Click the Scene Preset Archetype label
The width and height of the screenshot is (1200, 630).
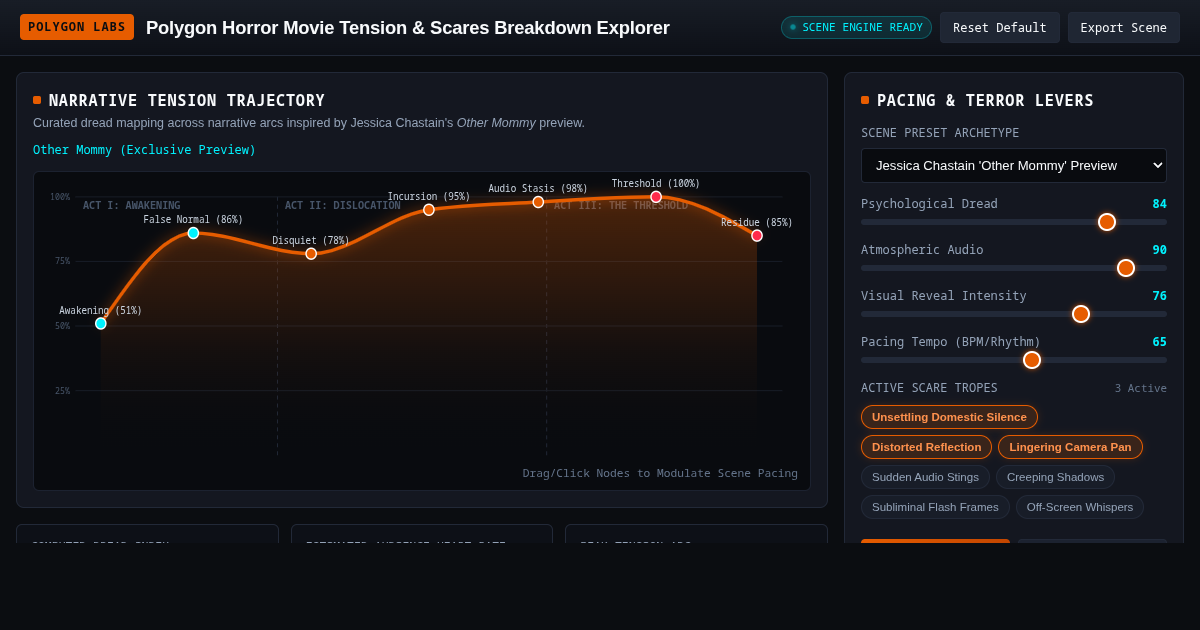coord(940,133)
